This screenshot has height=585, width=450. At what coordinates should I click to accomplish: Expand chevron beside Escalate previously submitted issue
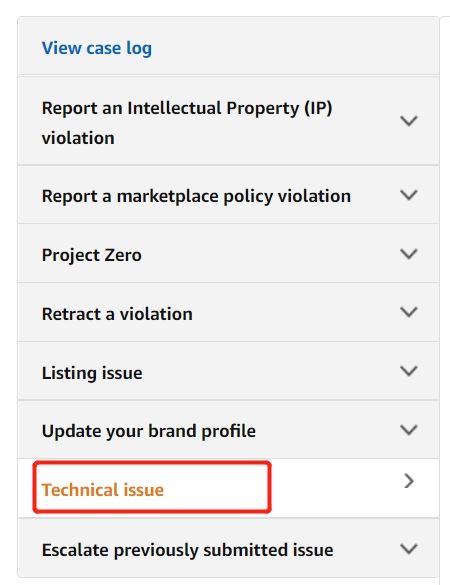pos(409,549)
